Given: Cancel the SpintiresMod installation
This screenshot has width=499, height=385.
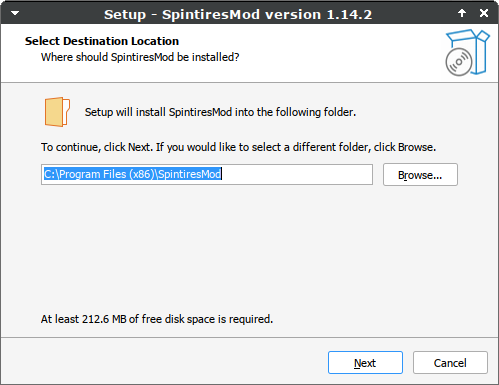Looking at the screenshot, I should coord(450,362).
